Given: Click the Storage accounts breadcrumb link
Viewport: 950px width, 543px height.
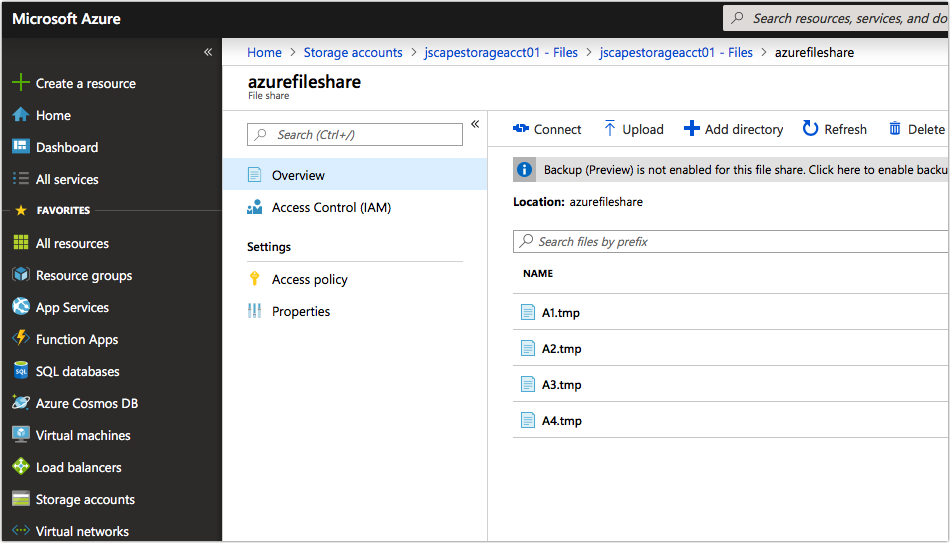Looking at the screenshot, I should [x=353, y=53].
